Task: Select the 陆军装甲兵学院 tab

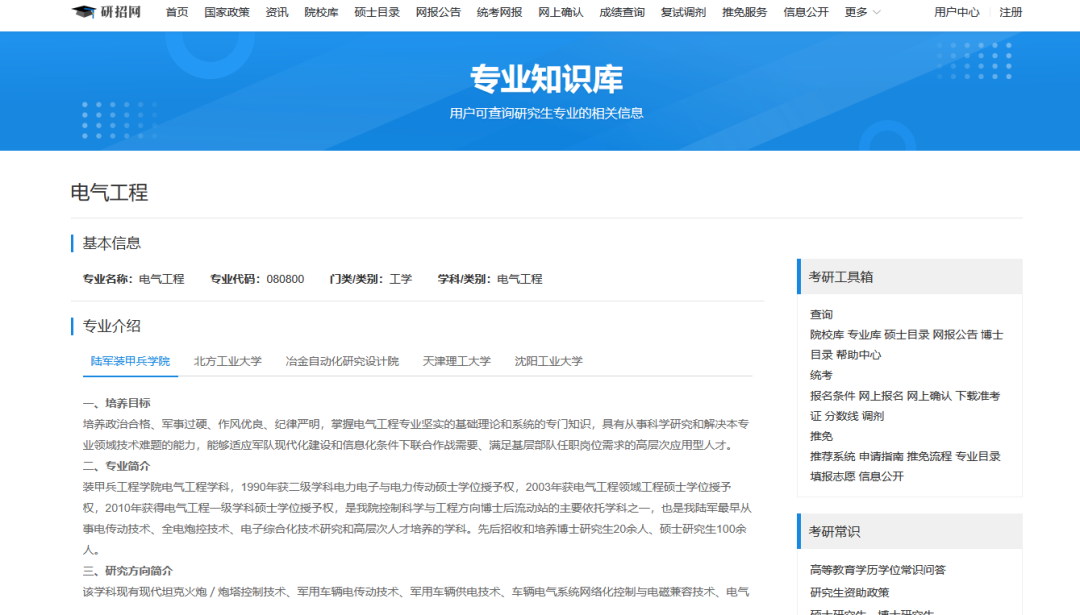Action: [x=130, y=361]
